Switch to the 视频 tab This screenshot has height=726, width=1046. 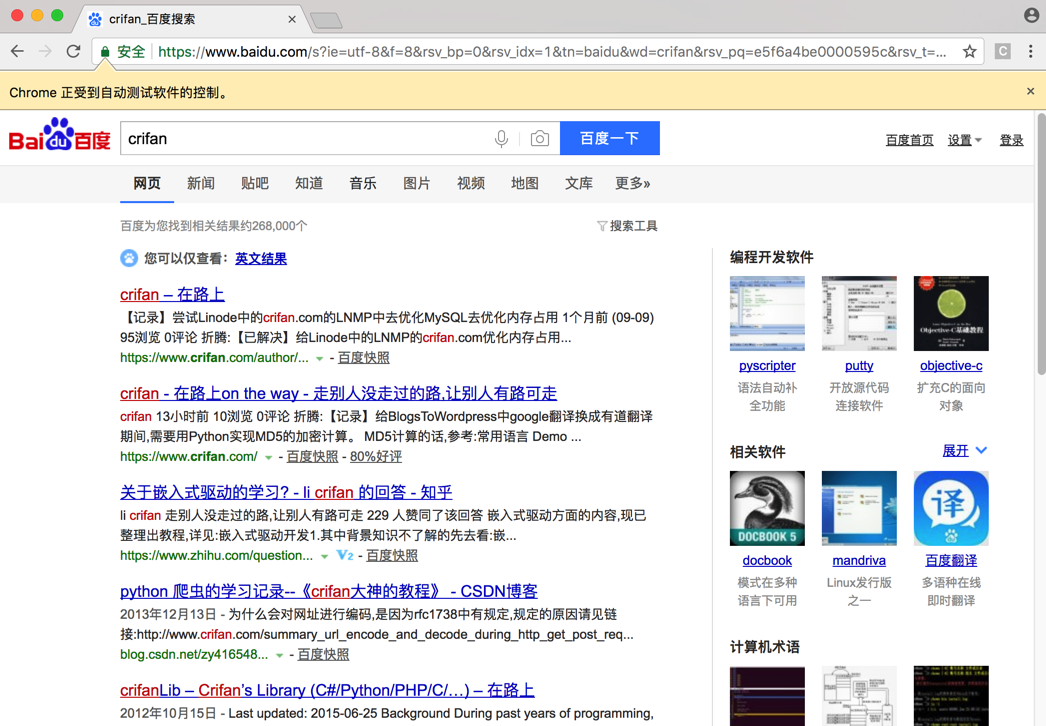(471, 184)
